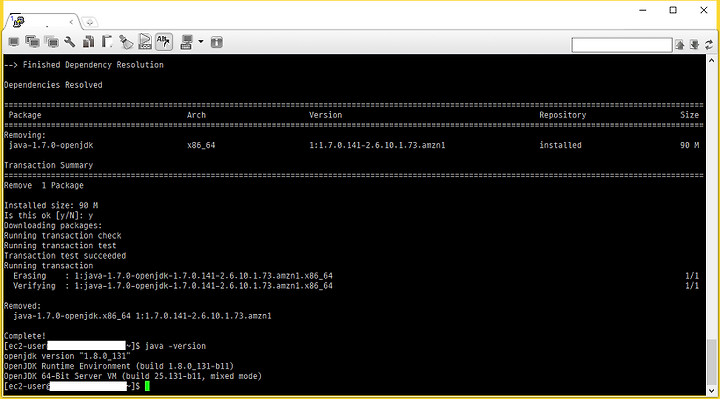Click 'java-1.7.0-openjdk' package name in table
This screenshot has width=720, height=399.
click(51, 145)
